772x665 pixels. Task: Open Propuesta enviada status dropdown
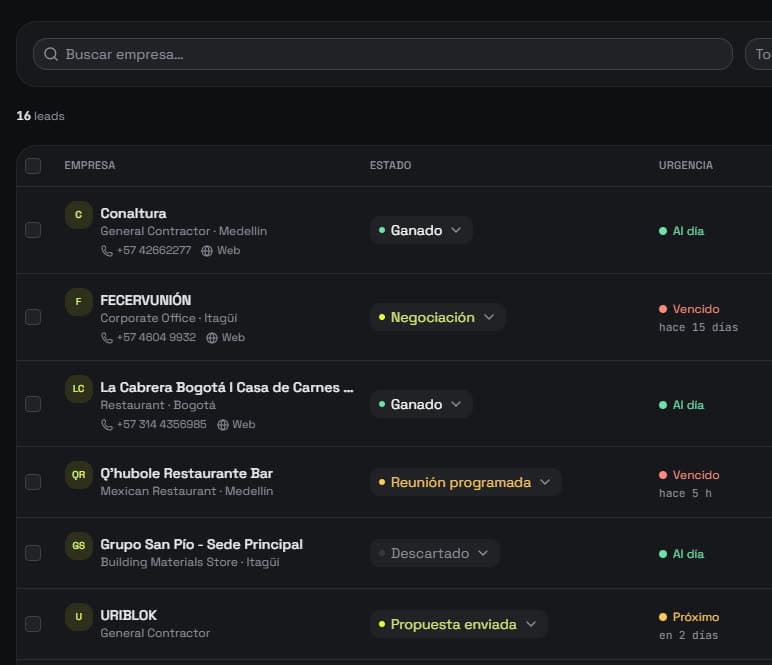pos(458,624)
